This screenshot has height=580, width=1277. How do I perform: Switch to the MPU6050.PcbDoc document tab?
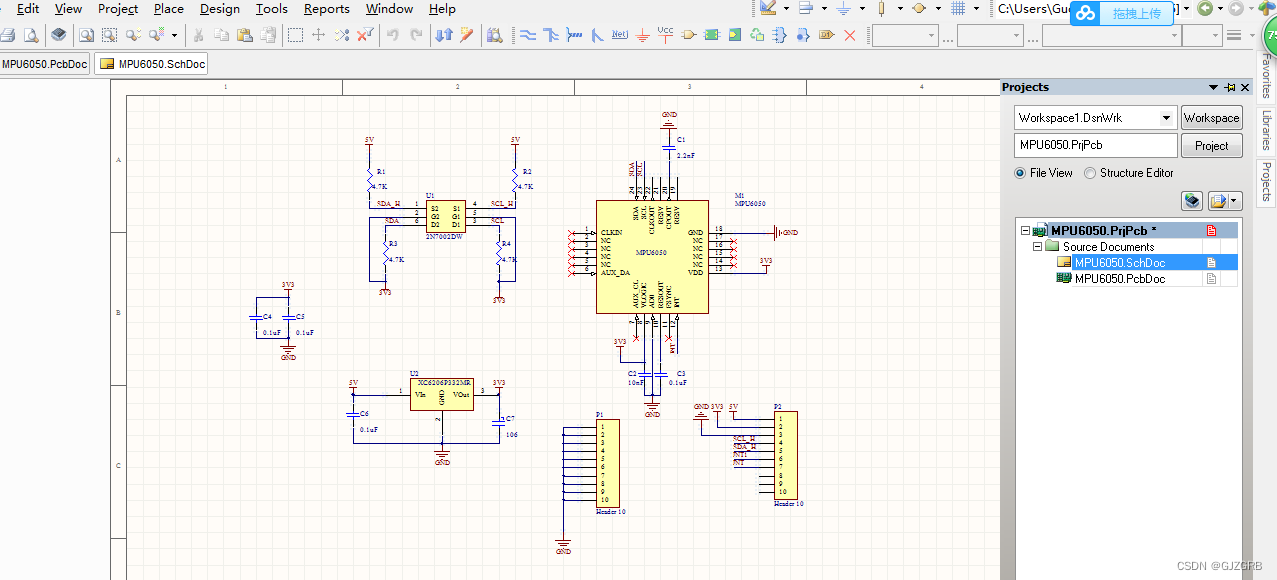[44, 64]
